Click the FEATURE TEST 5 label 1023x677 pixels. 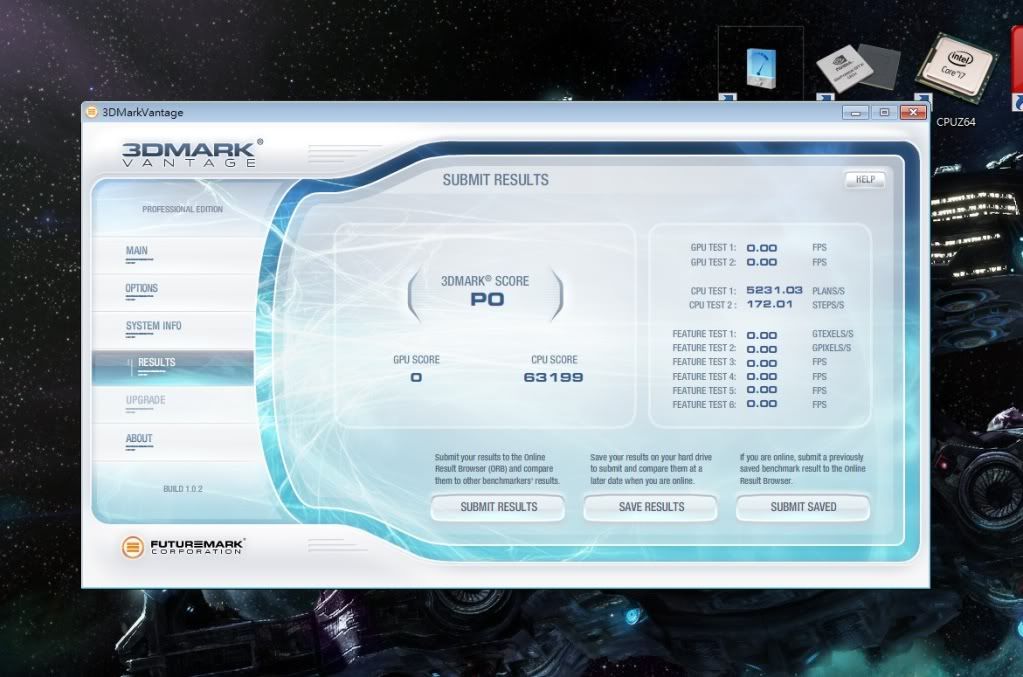point(704,391)
